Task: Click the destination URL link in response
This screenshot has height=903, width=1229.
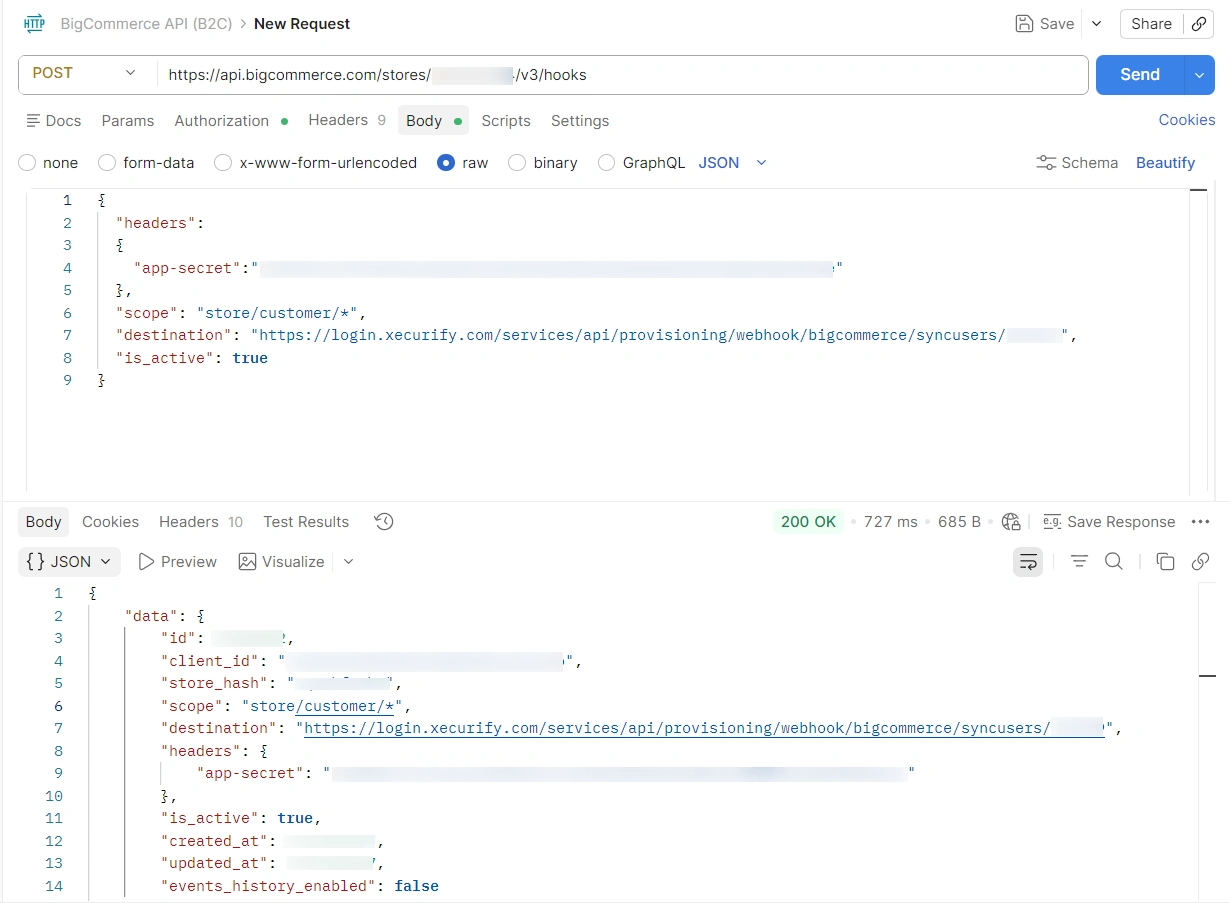Action: tap(703, 728)
